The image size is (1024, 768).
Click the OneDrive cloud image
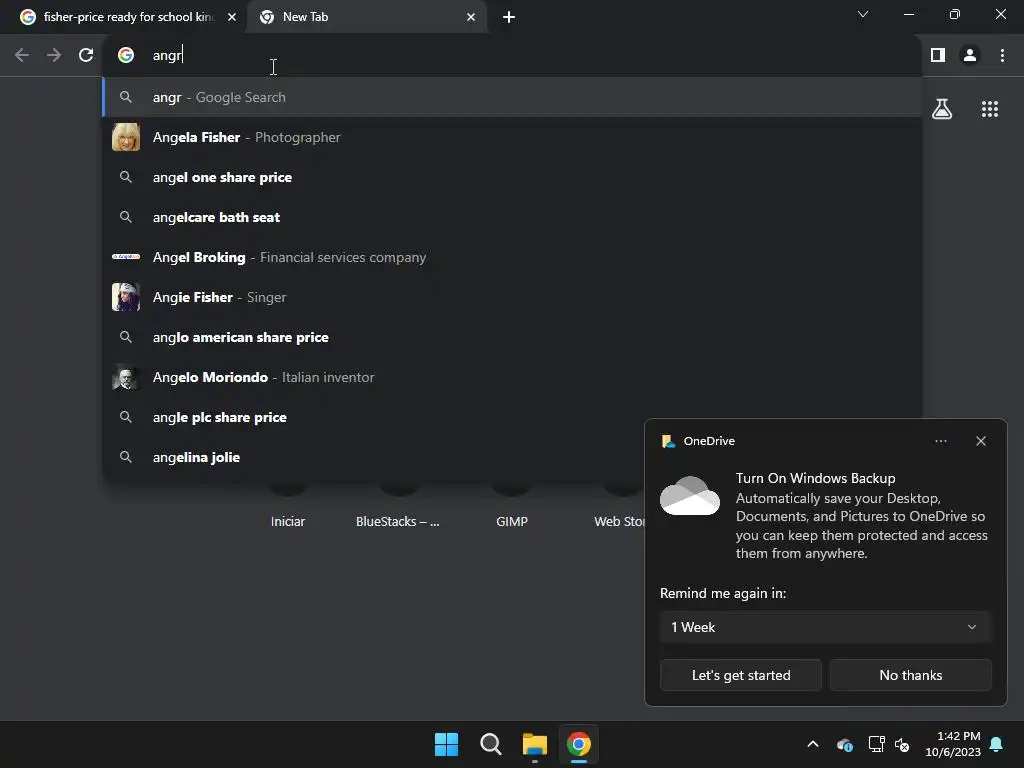pyautogui.click(x=690, y=496)
